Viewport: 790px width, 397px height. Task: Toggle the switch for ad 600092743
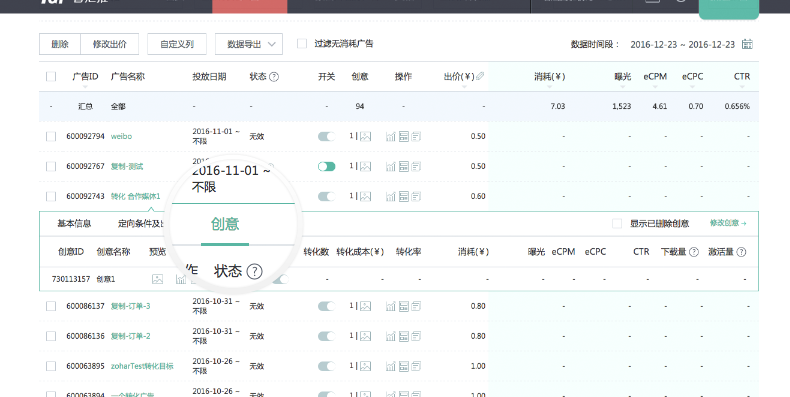[x=326, y=196]
